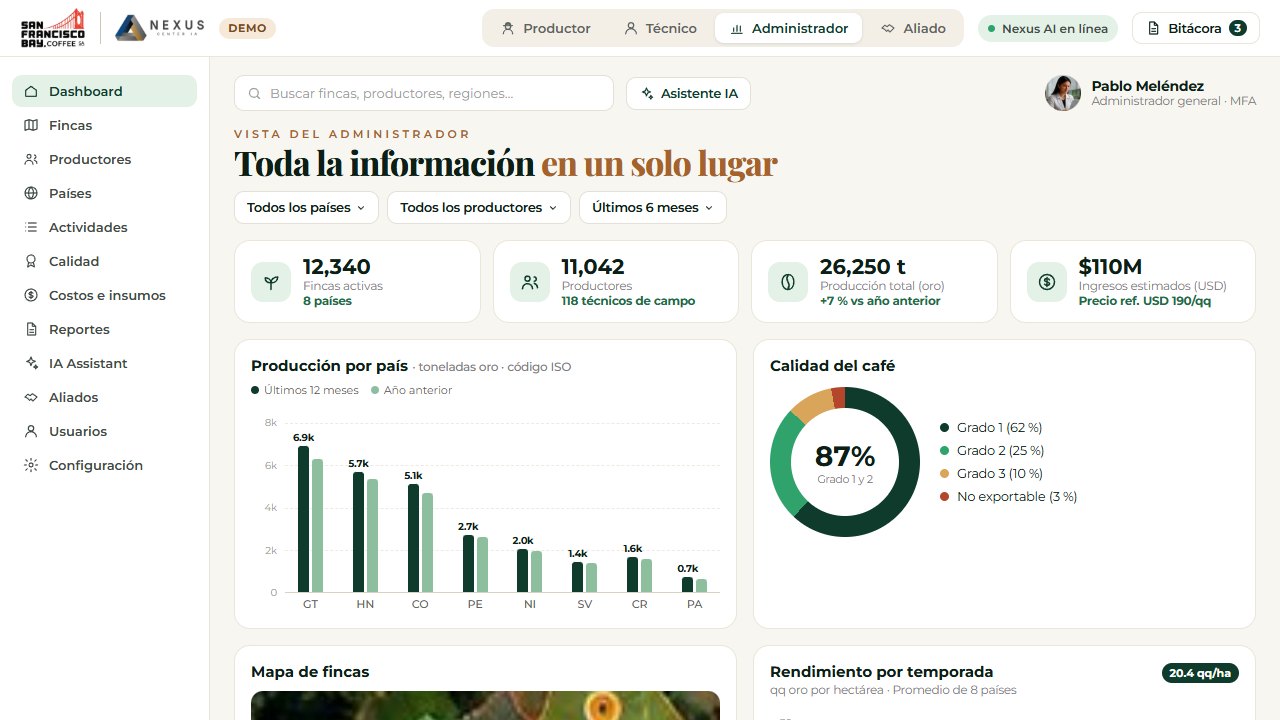Click the Aliados handshake icon in sidebar
The width and height of the screenshot is (1280, 720).
[x=31, y=397]
